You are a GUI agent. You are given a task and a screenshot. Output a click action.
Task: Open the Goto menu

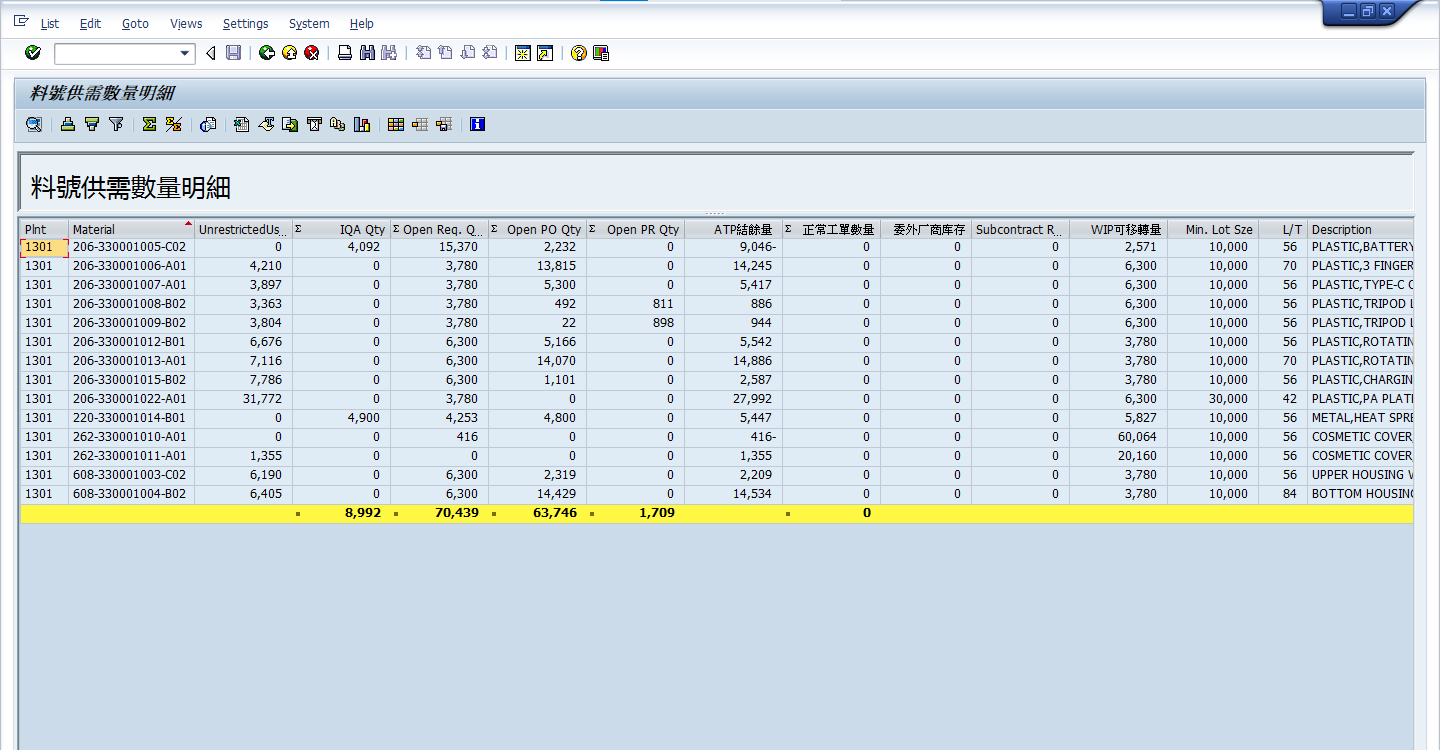[135, 23]
